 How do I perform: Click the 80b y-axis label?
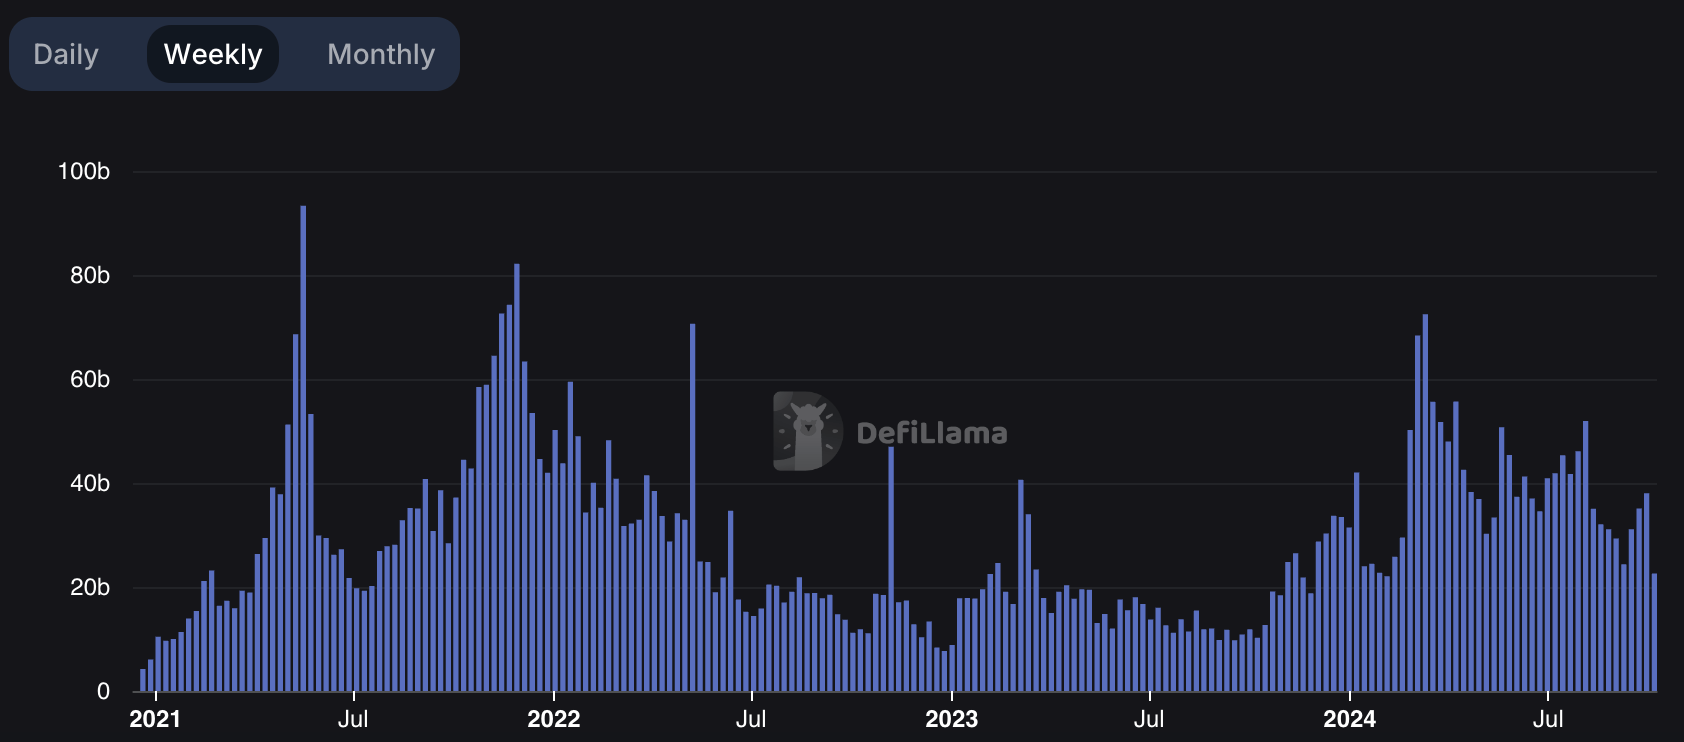[x=90, y=275]
